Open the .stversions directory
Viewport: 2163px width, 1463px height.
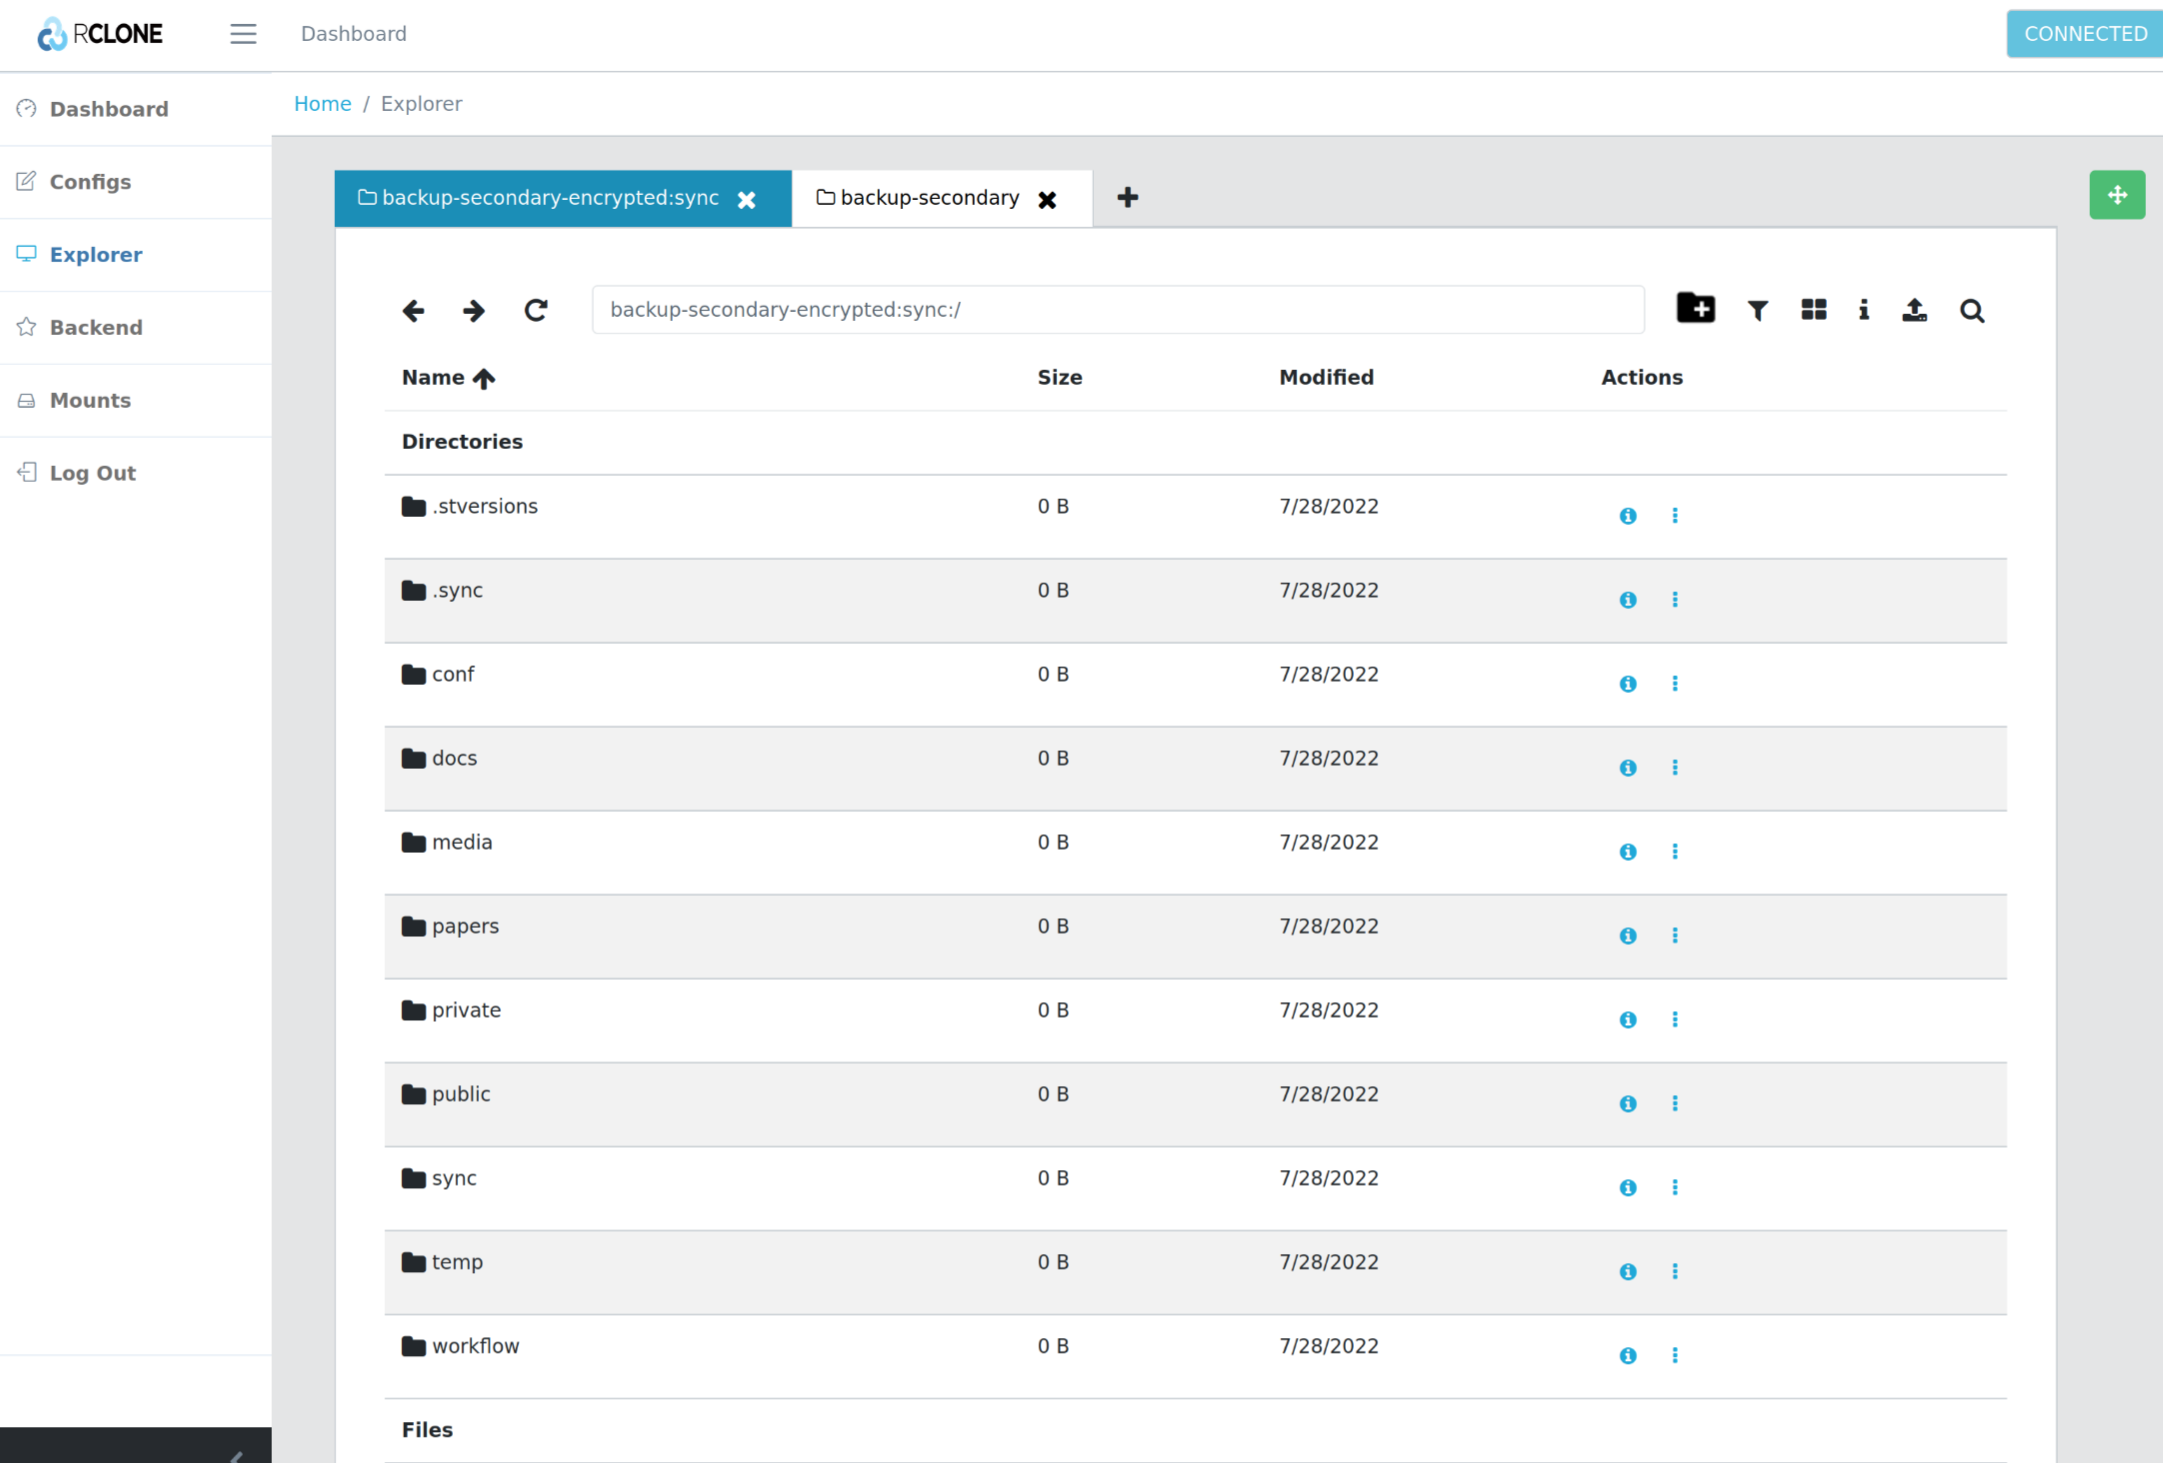click(x=470, y=507)
